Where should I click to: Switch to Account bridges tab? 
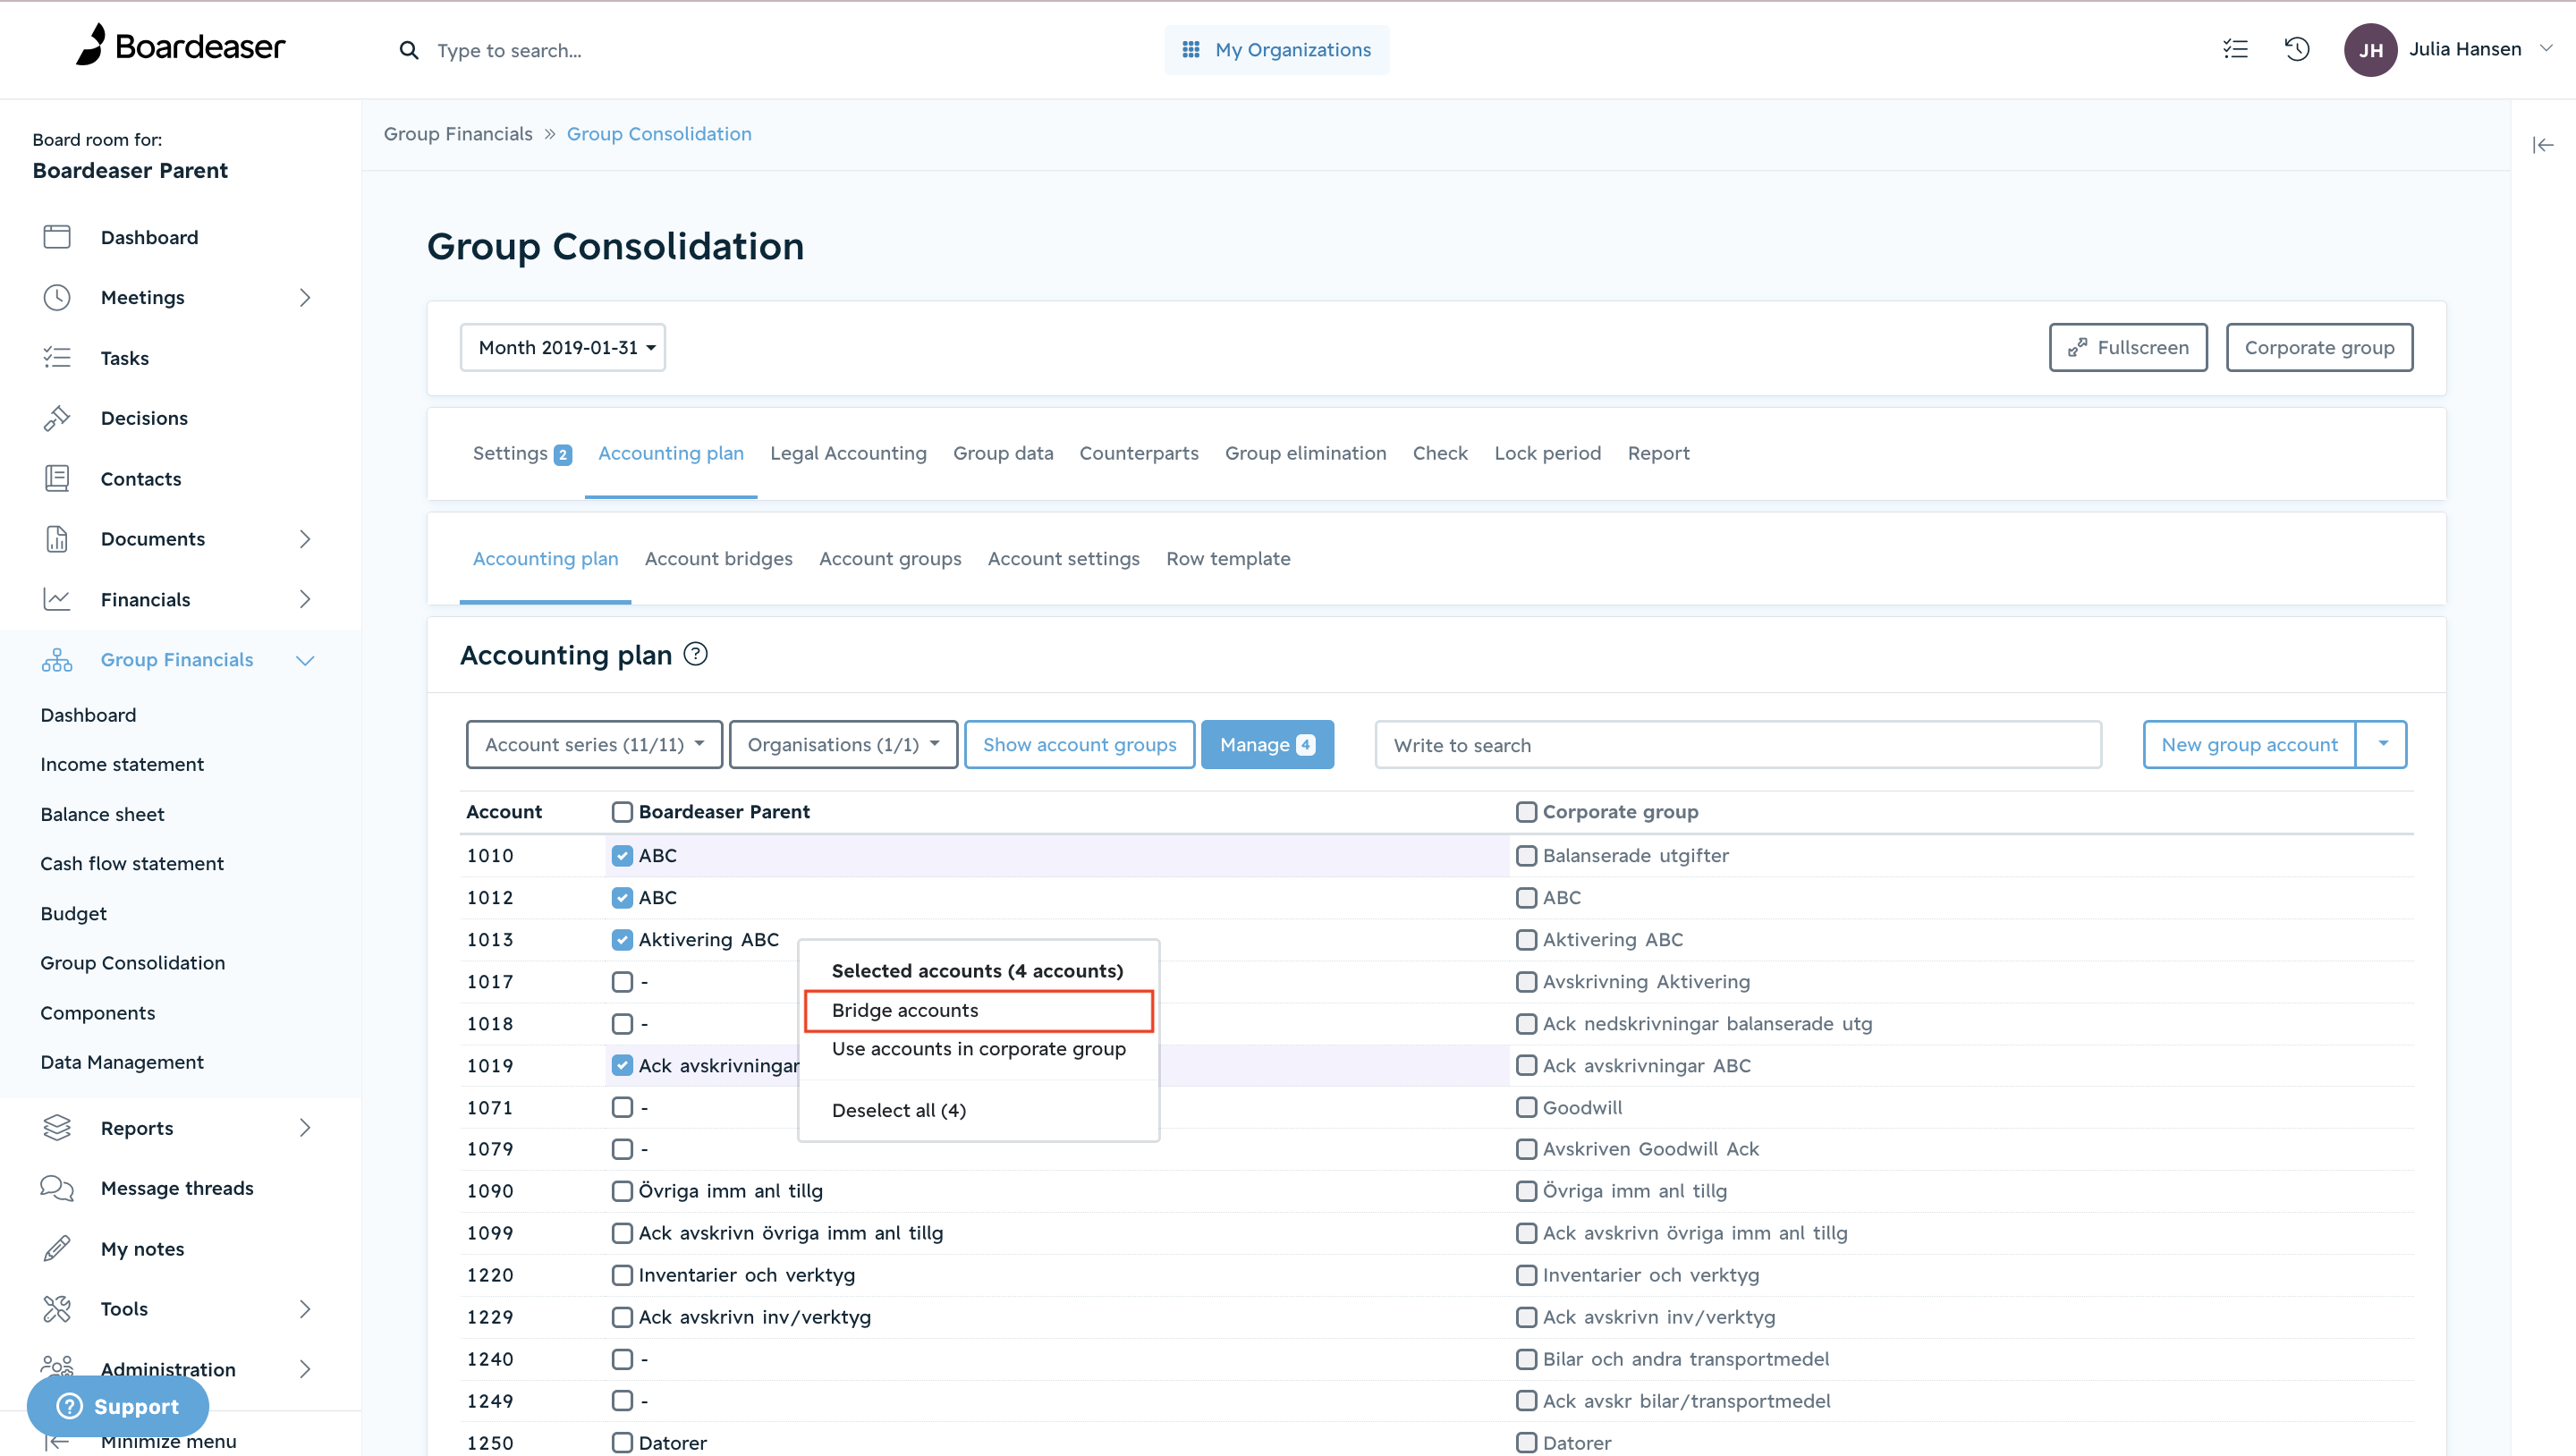(x=718, y=559)
